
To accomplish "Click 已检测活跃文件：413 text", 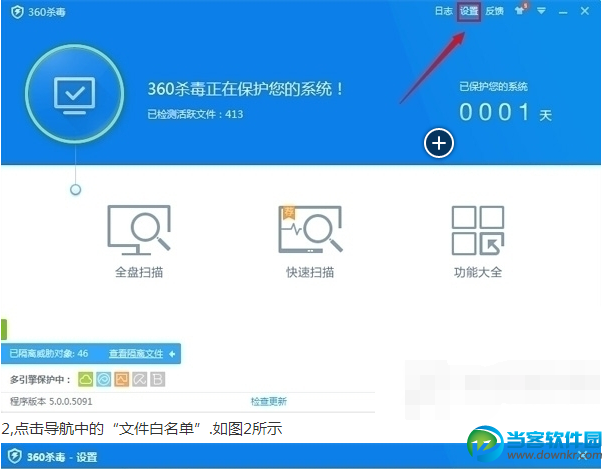I will tap(195, 114).
